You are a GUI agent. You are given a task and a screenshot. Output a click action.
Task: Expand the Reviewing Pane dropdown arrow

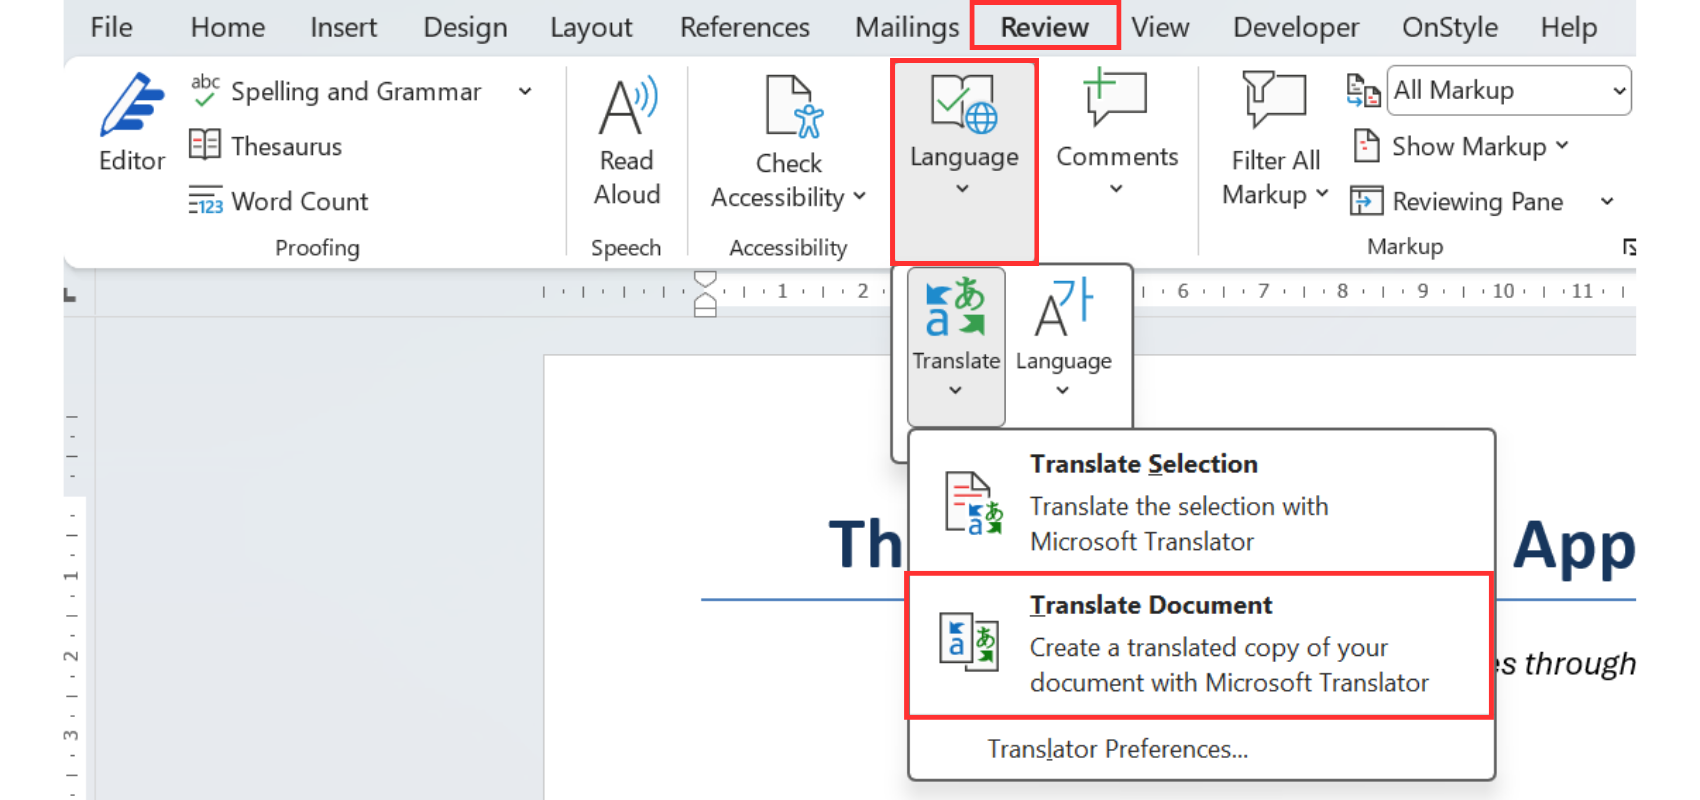(x=1607, y=202)
